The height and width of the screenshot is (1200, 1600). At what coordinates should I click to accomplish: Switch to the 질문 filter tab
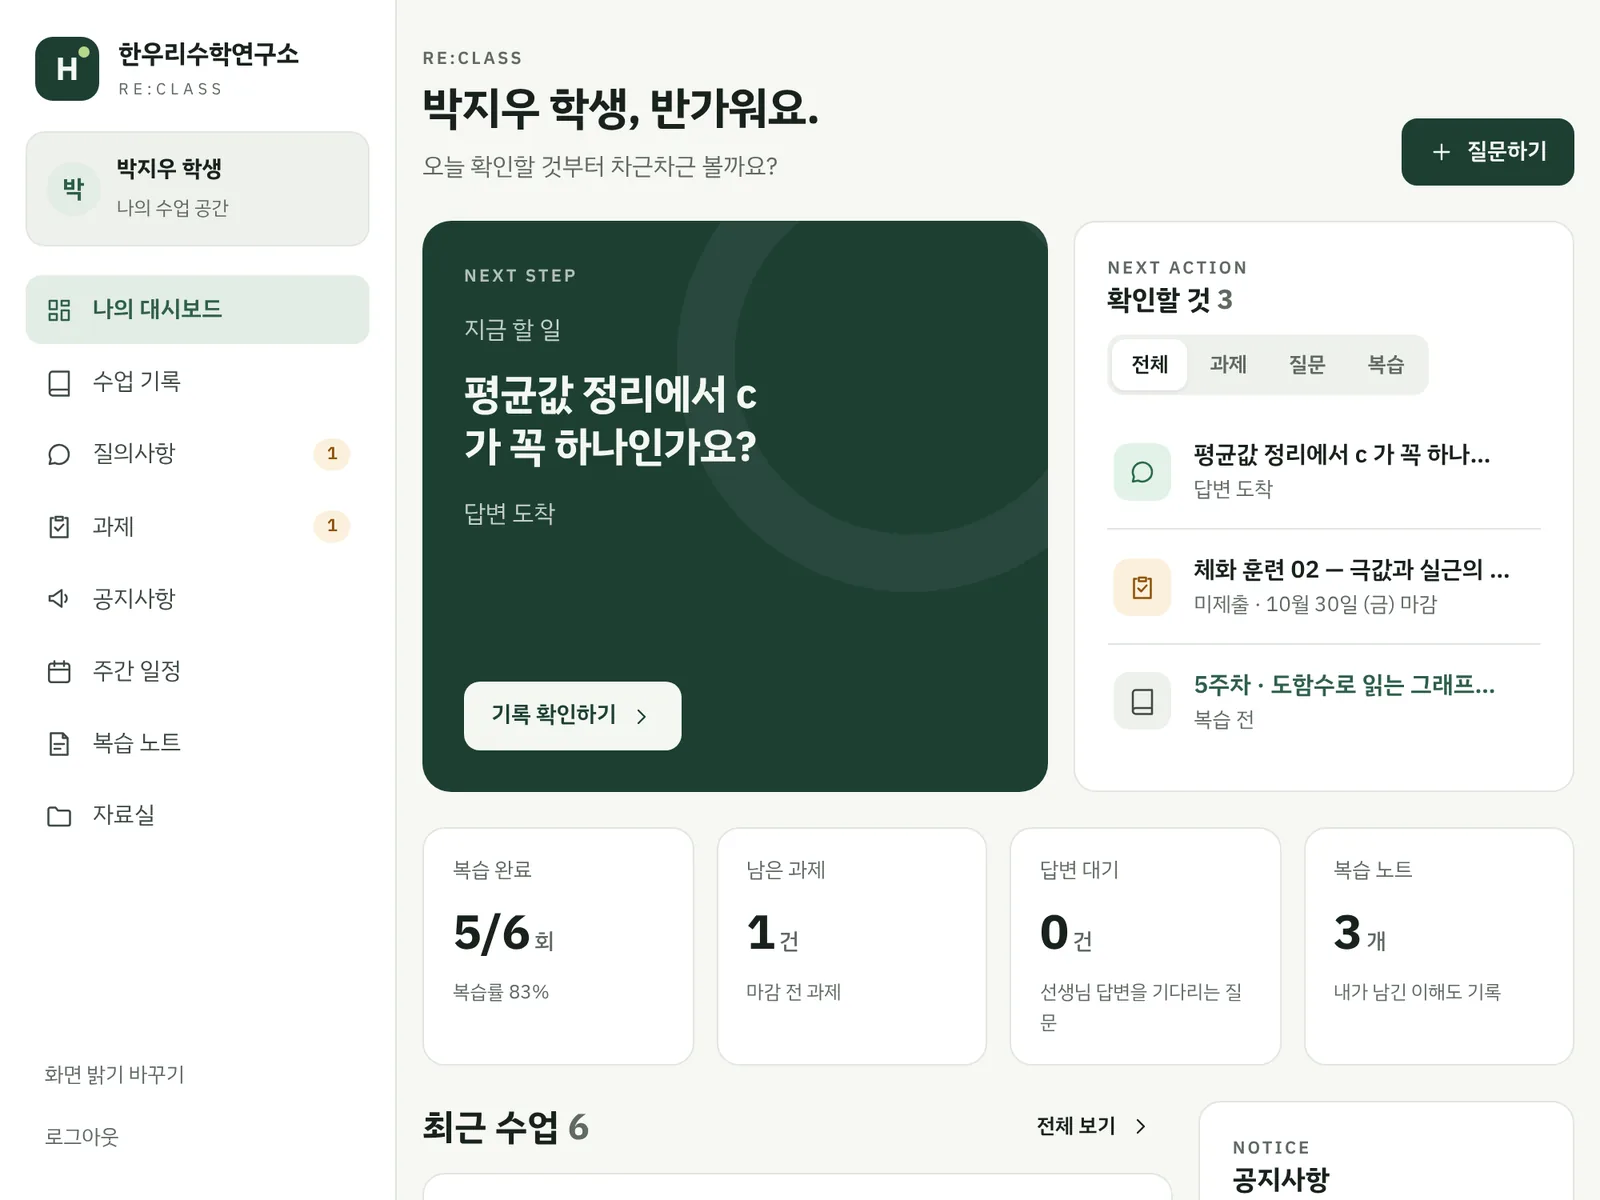(x=1306, y=364)
